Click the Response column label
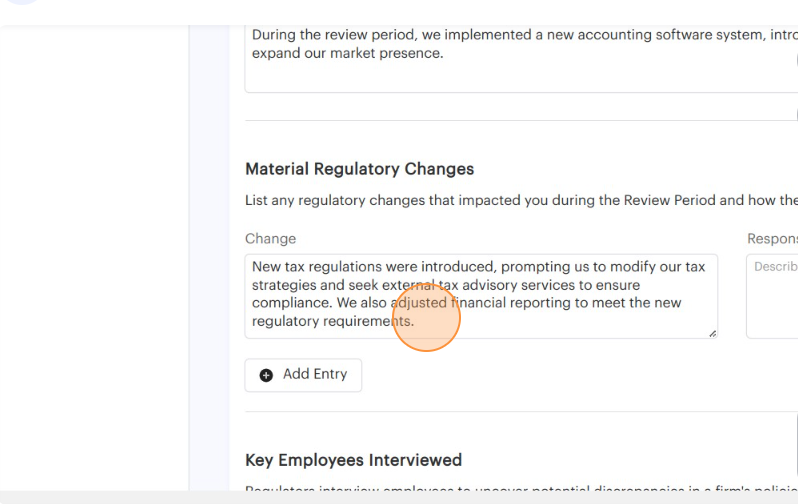 [772, 239]
